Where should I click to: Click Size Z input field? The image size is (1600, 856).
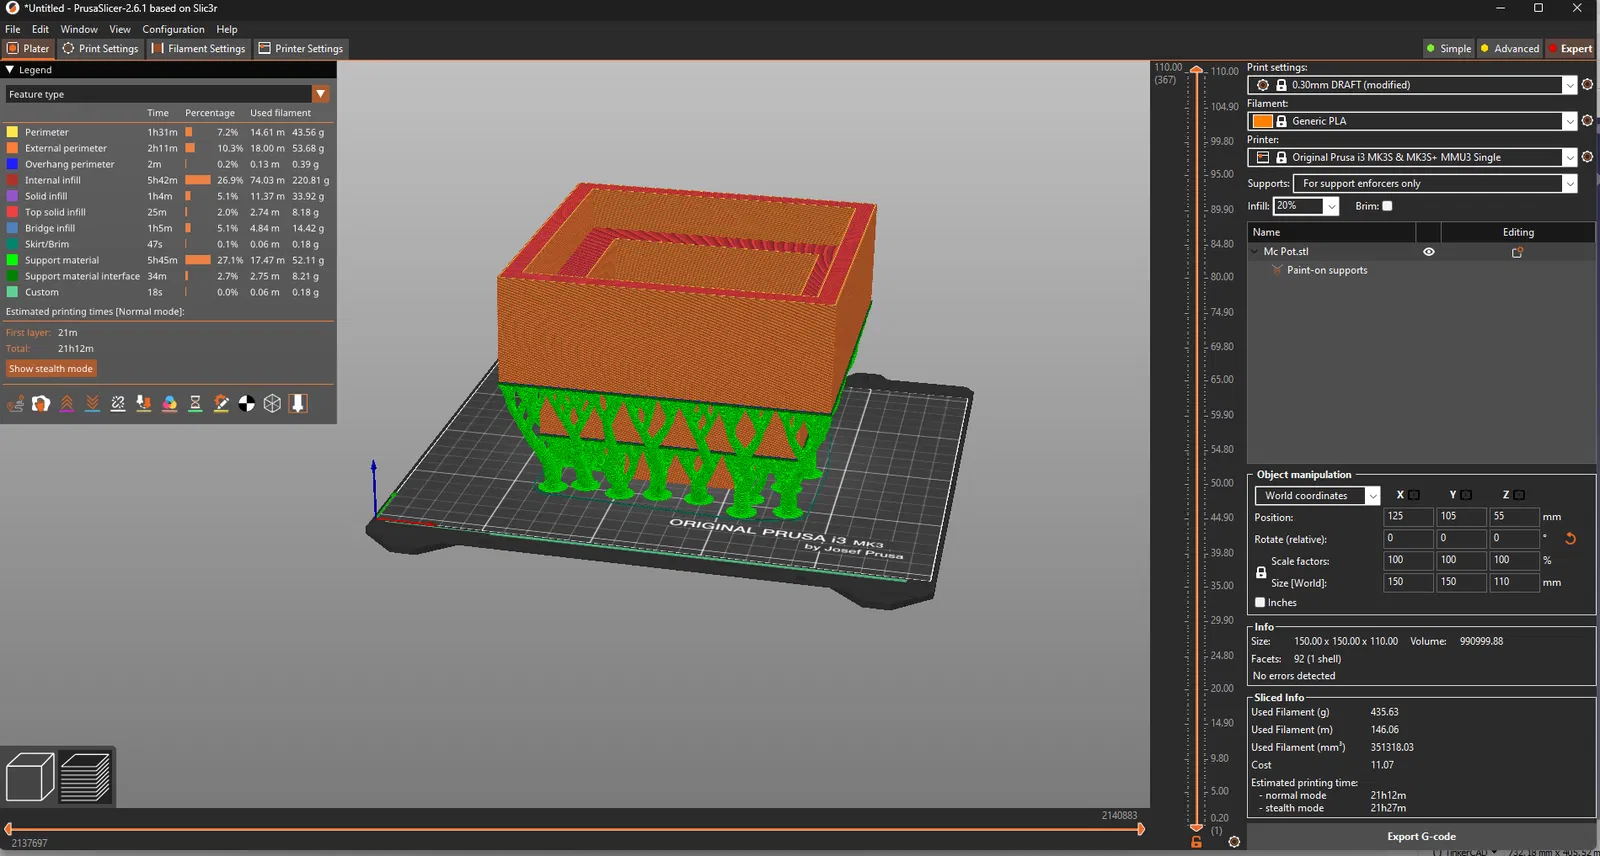1514,582
